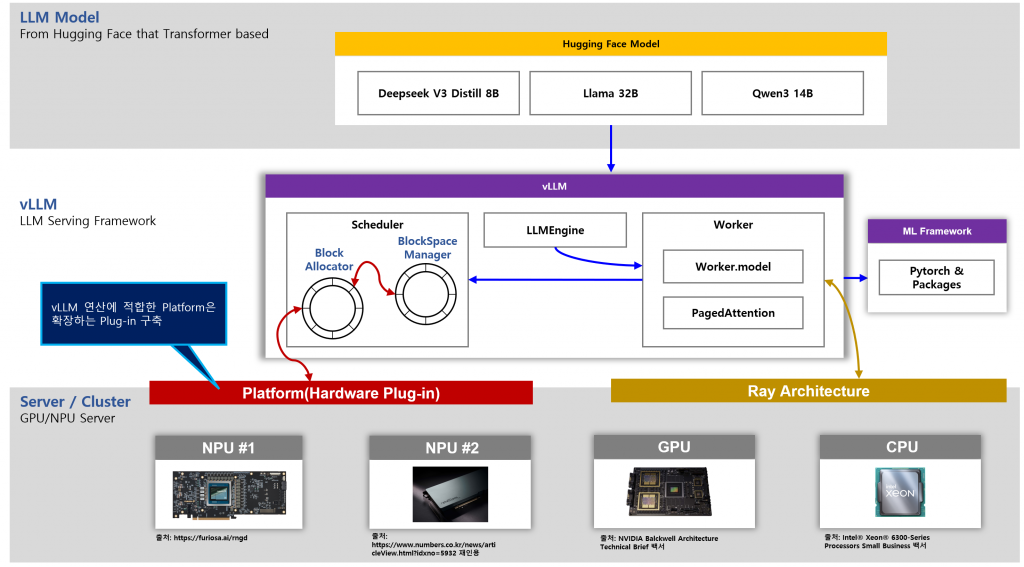
Task: Select the Intel Xeon CPU chip image
Action: (900, 492)
